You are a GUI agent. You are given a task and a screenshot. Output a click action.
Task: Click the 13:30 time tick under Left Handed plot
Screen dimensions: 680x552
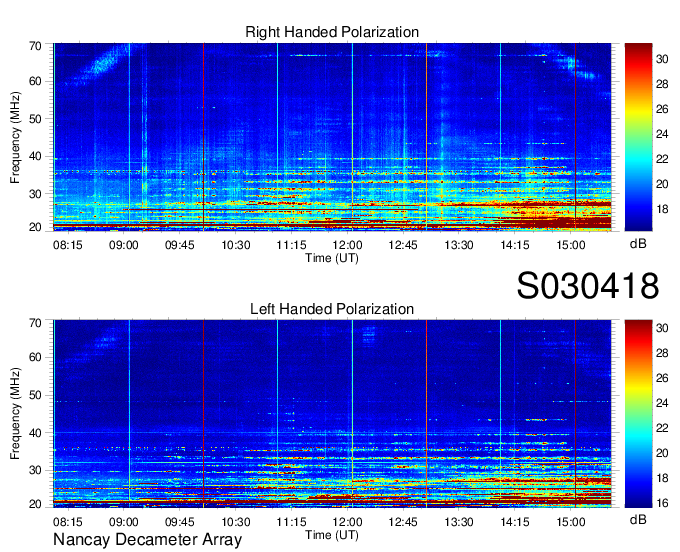[x=459, y=521]
